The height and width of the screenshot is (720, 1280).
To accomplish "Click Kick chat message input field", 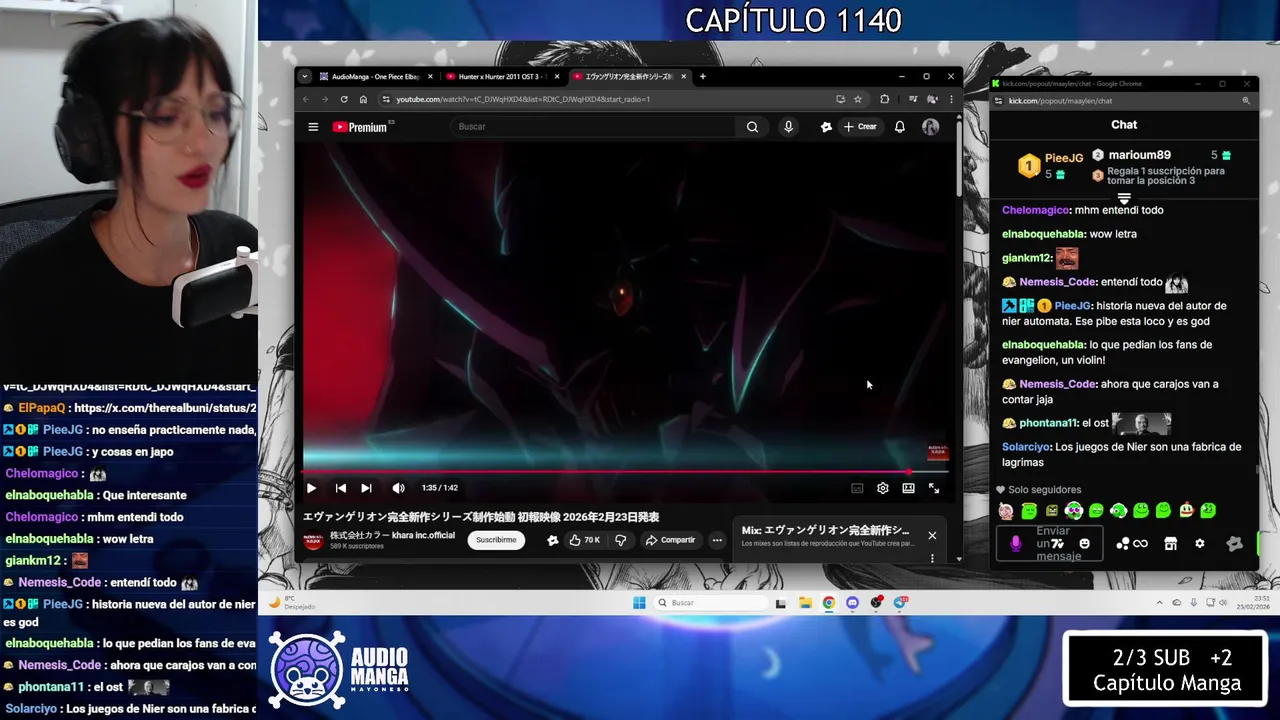I will pos(1050,544).
